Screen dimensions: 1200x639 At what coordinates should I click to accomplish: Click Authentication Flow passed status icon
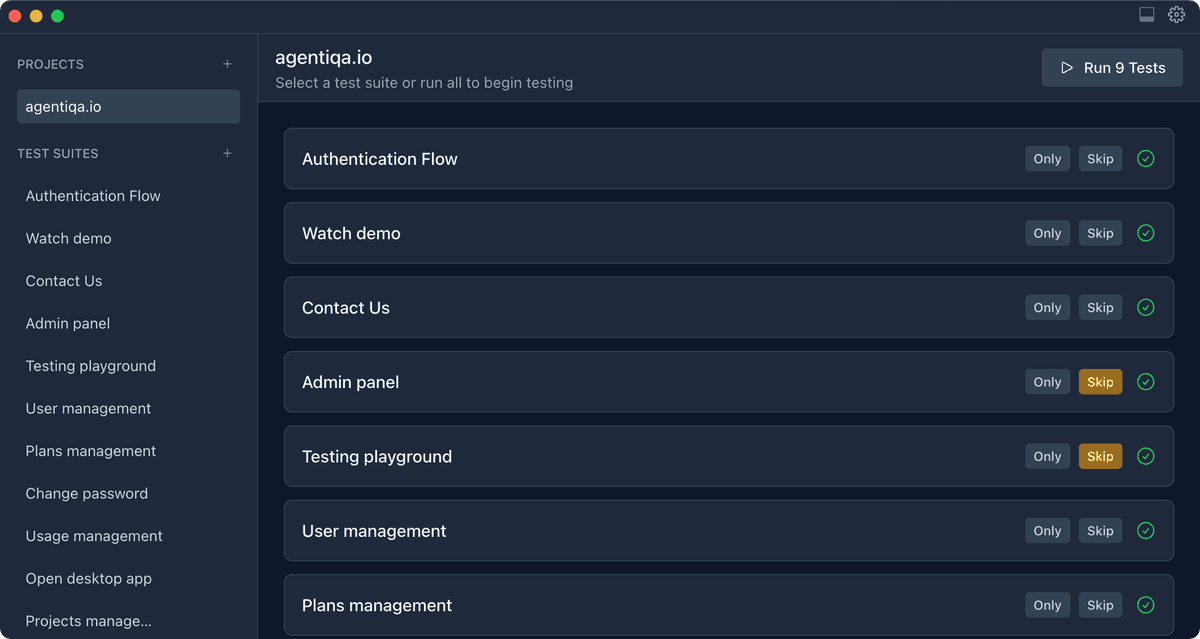(x=1146, y=159)
